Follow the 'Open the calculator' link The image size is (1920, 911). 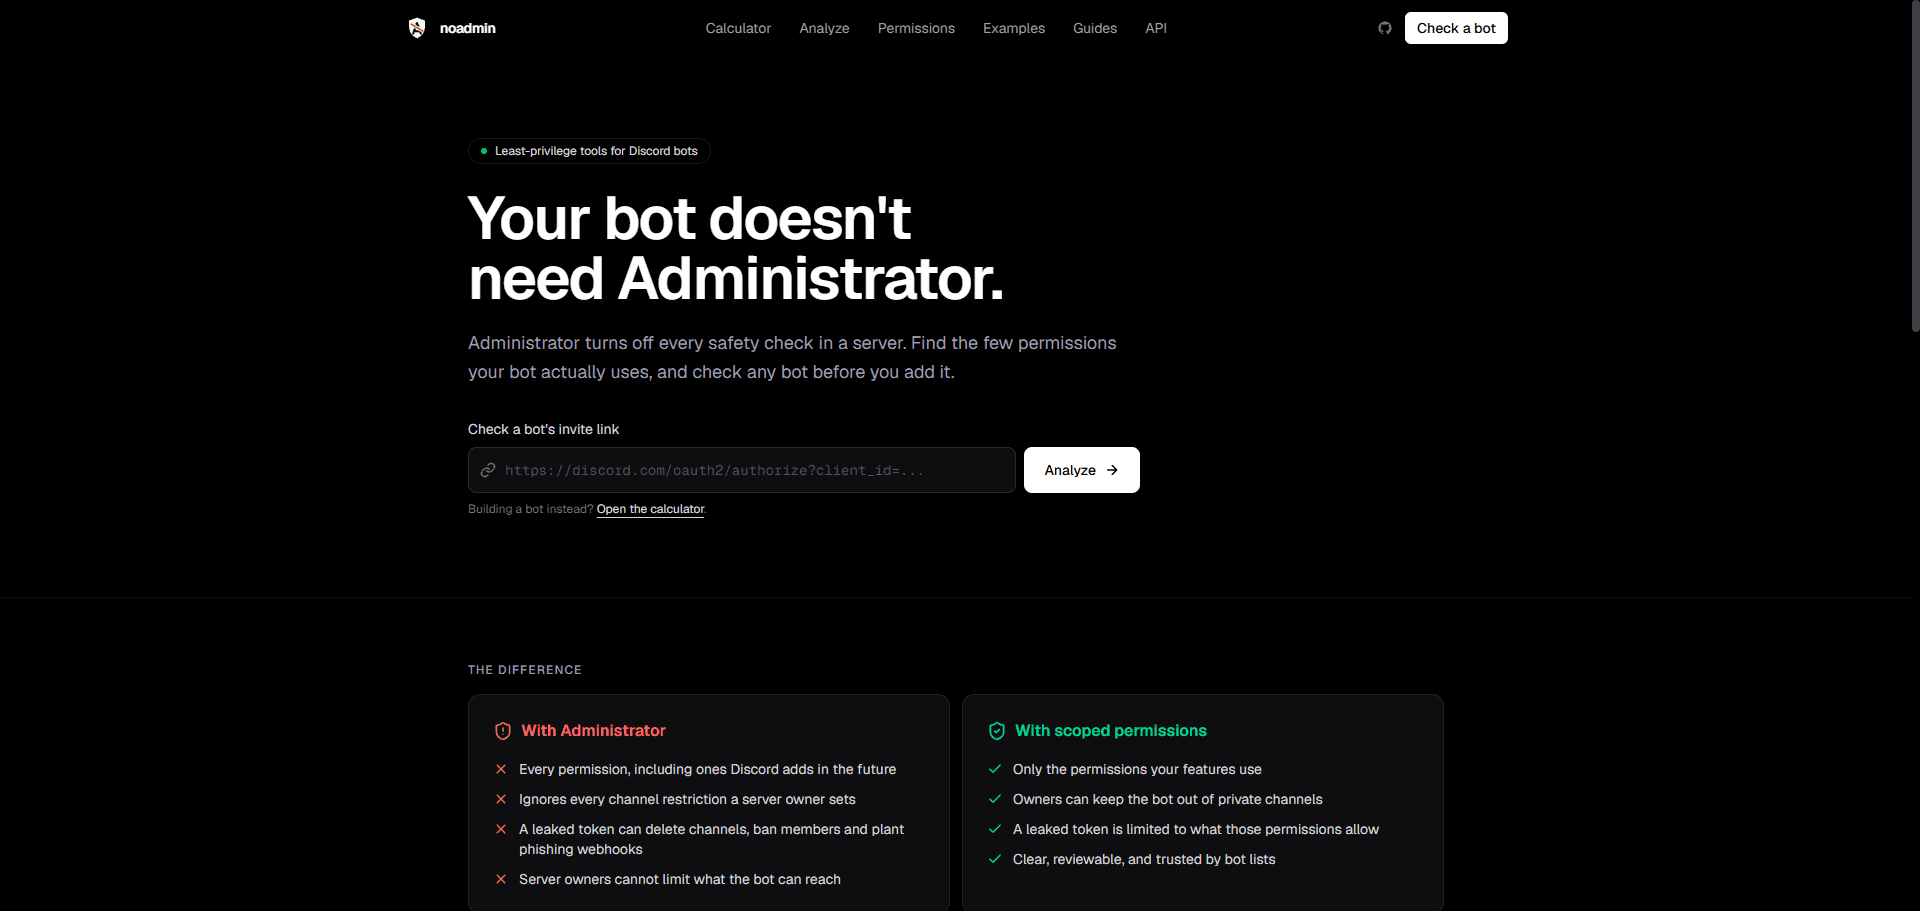point(650,509)
